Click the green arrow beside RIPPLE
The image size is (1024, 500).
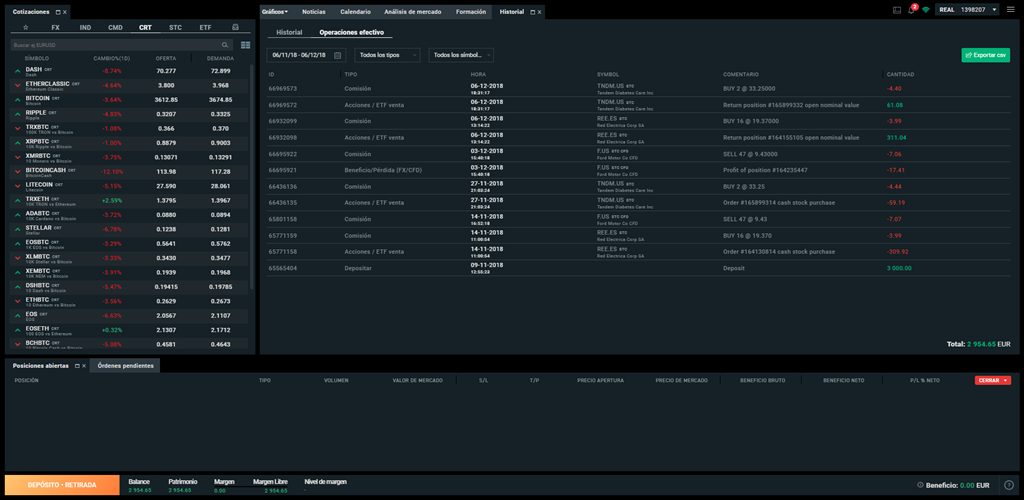click(17, 114)
